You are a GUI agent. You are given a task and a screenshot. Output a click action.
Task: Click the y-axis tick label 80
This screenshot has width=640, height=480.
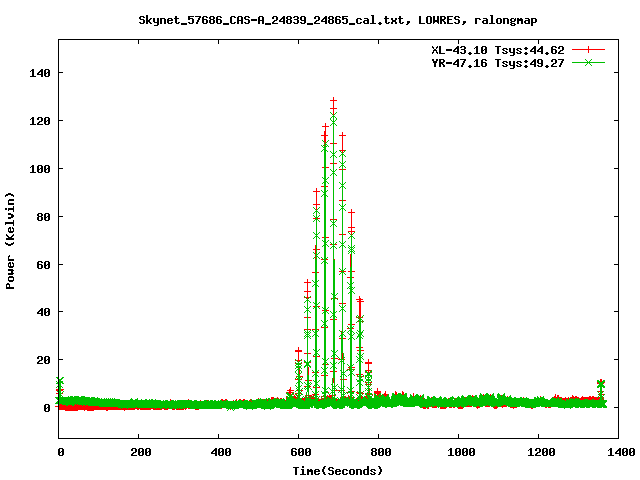(43, 217)
